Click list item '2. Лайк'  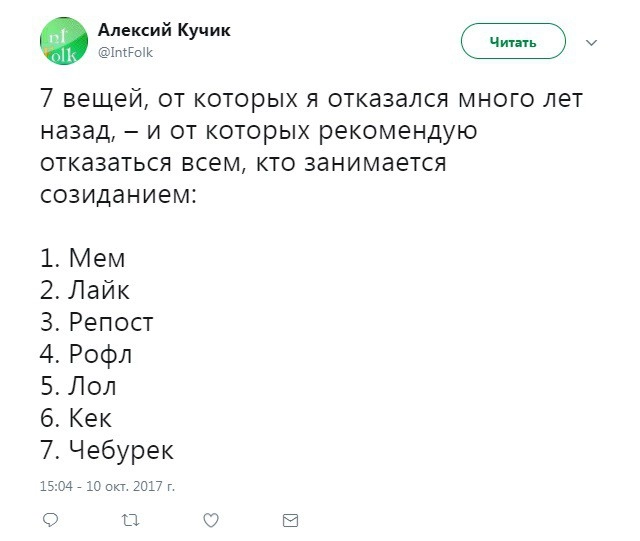click(85, 290)
